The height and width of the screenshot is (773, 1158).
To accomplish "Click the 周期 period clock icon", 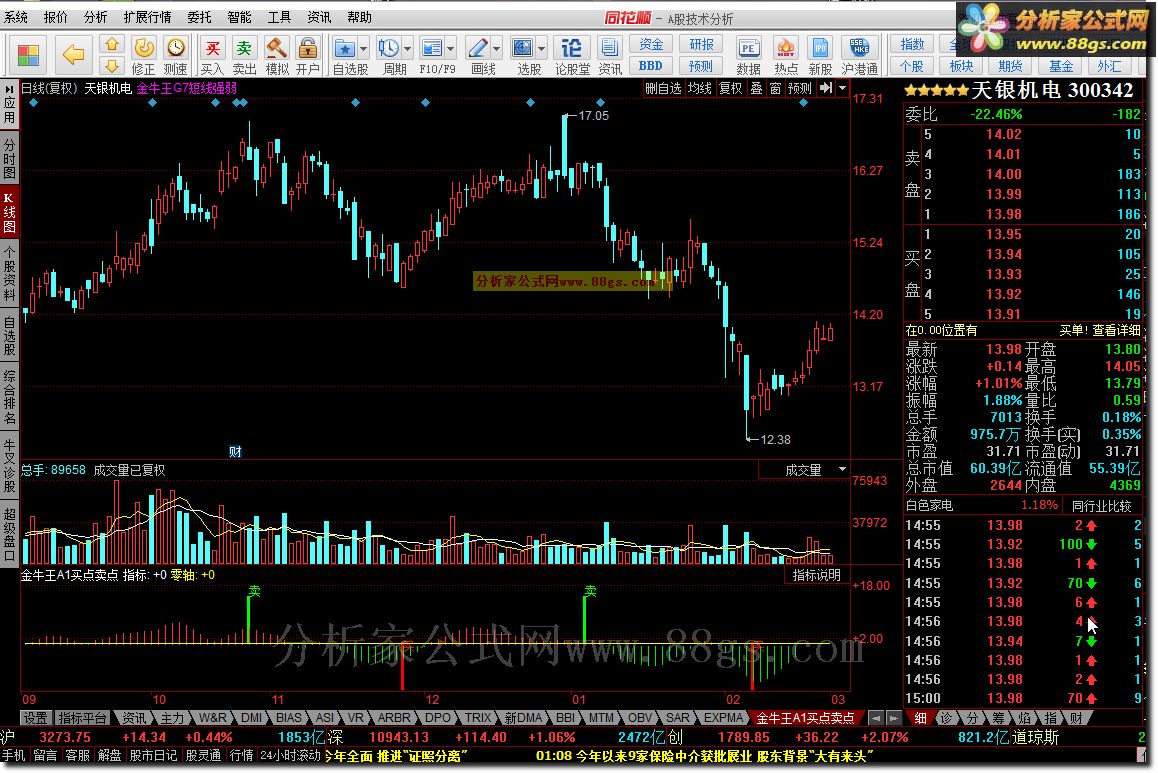I will click(x=388, y=49).
